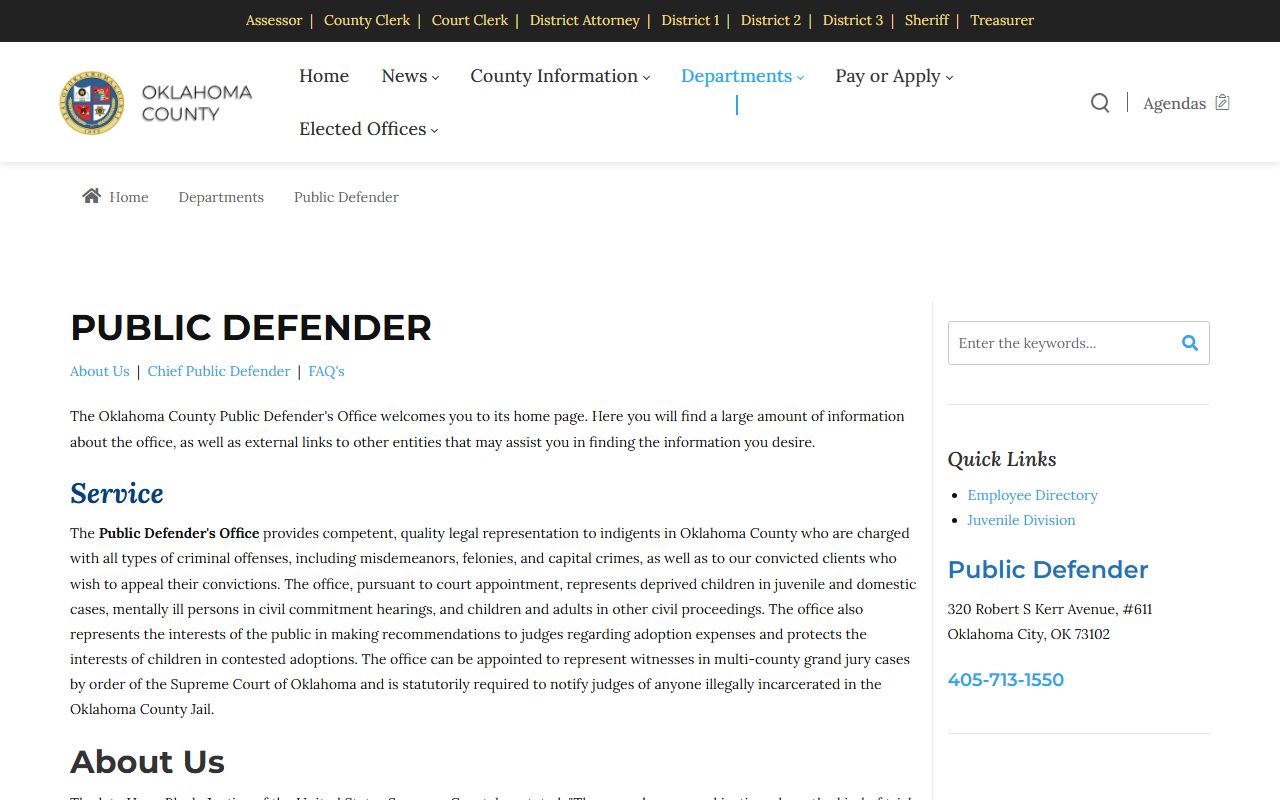Expand the News menu chevron
Screen dimensions: 1280x800
pyautogui.click(x=435, y=78)
